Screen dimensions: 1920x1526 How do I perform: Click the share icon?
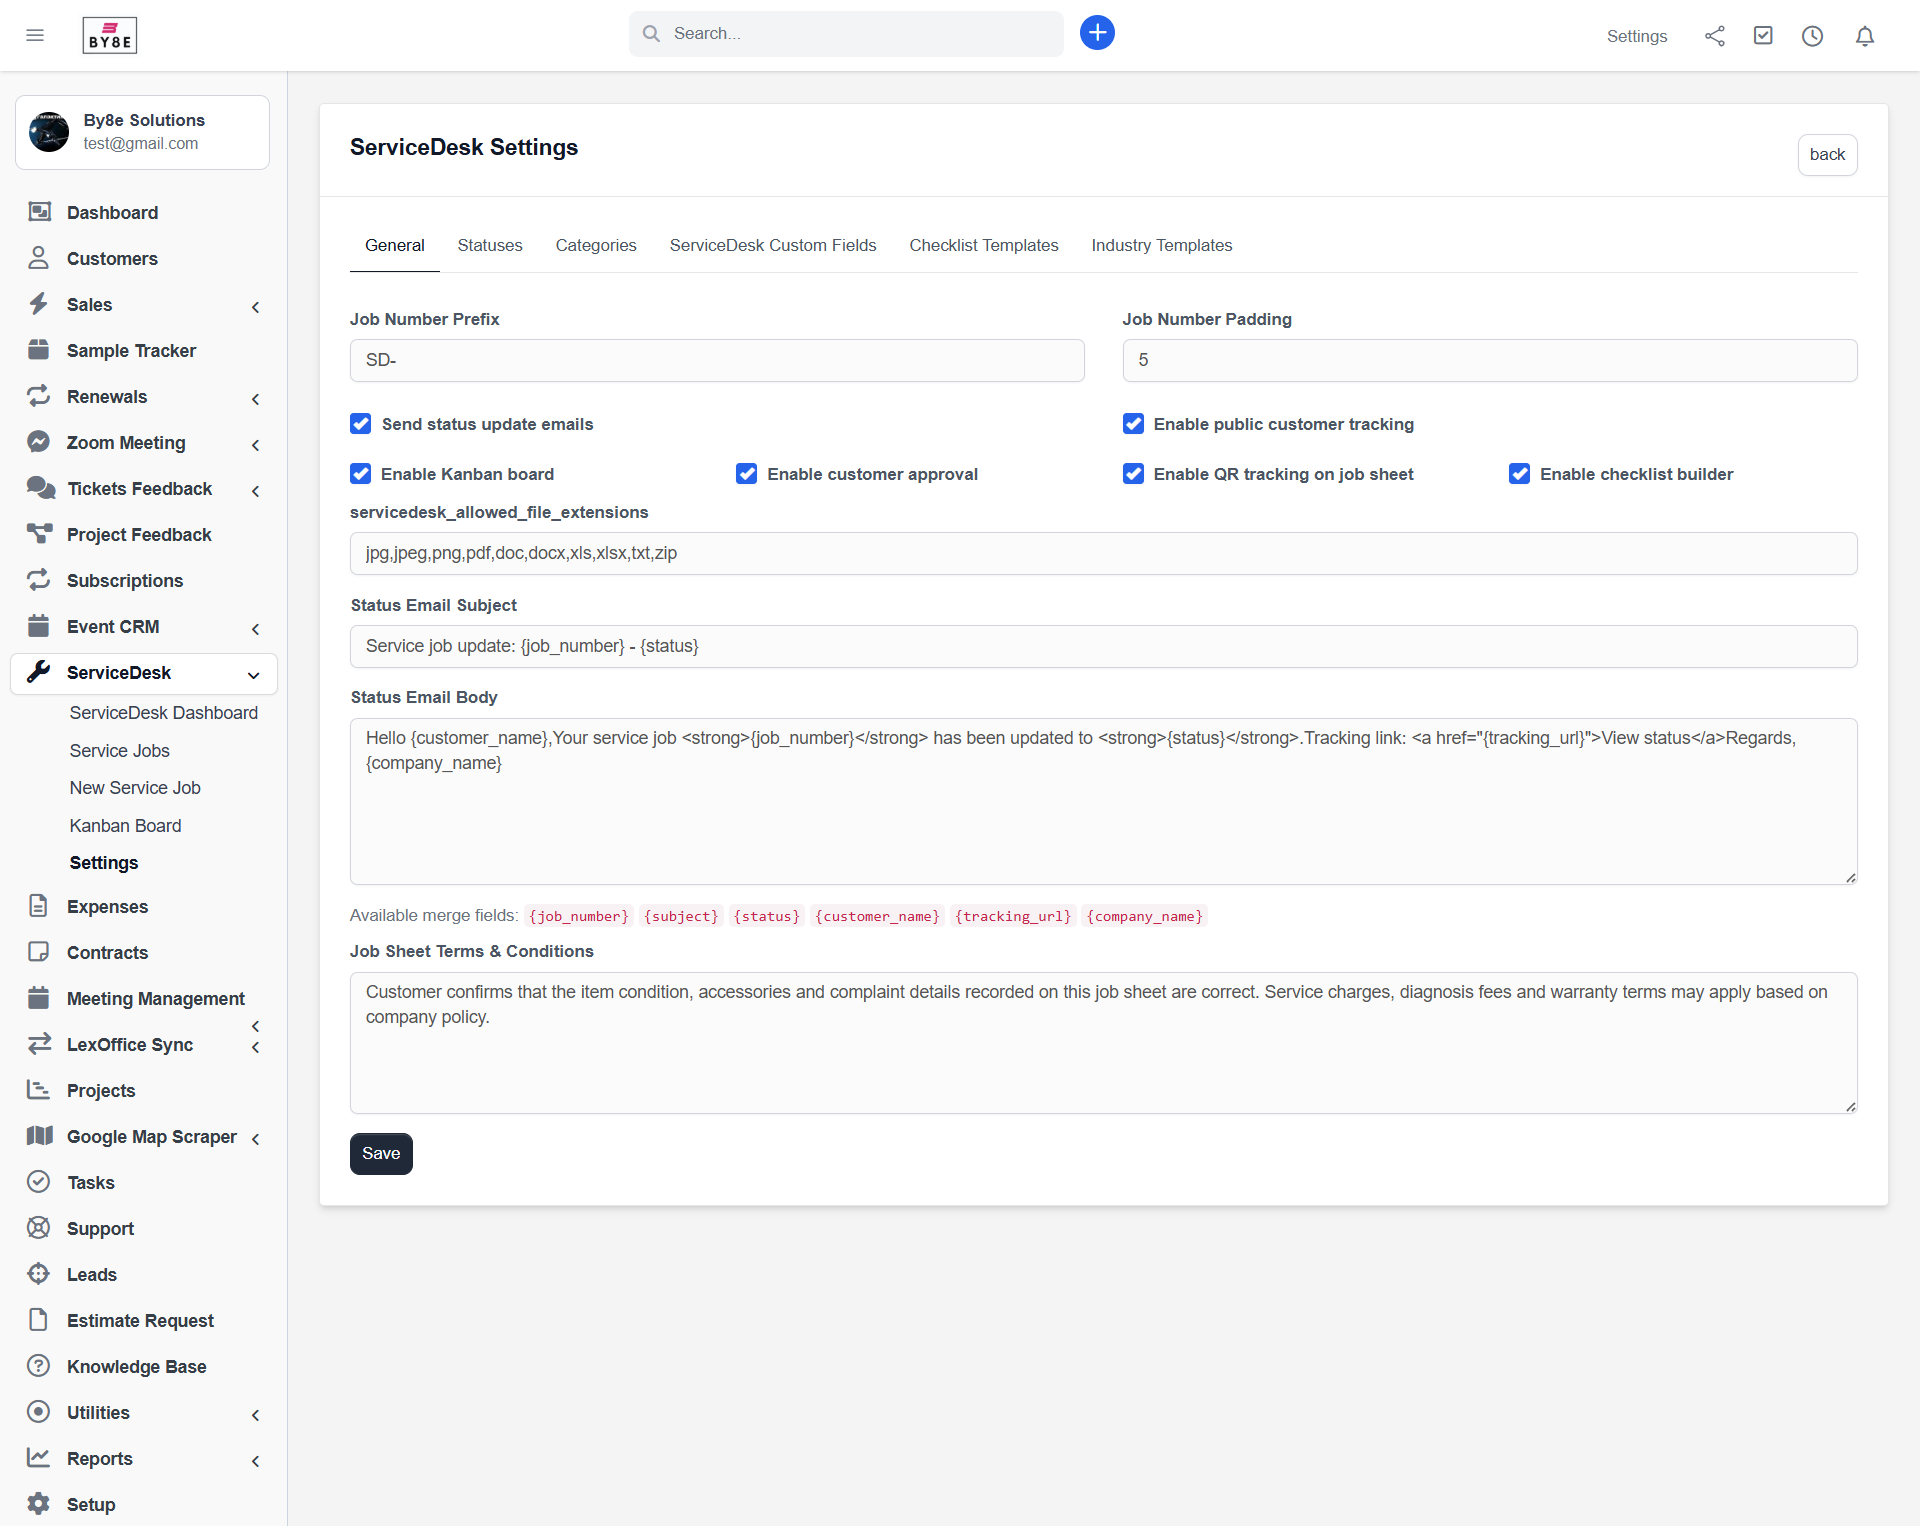point(1714,35)
